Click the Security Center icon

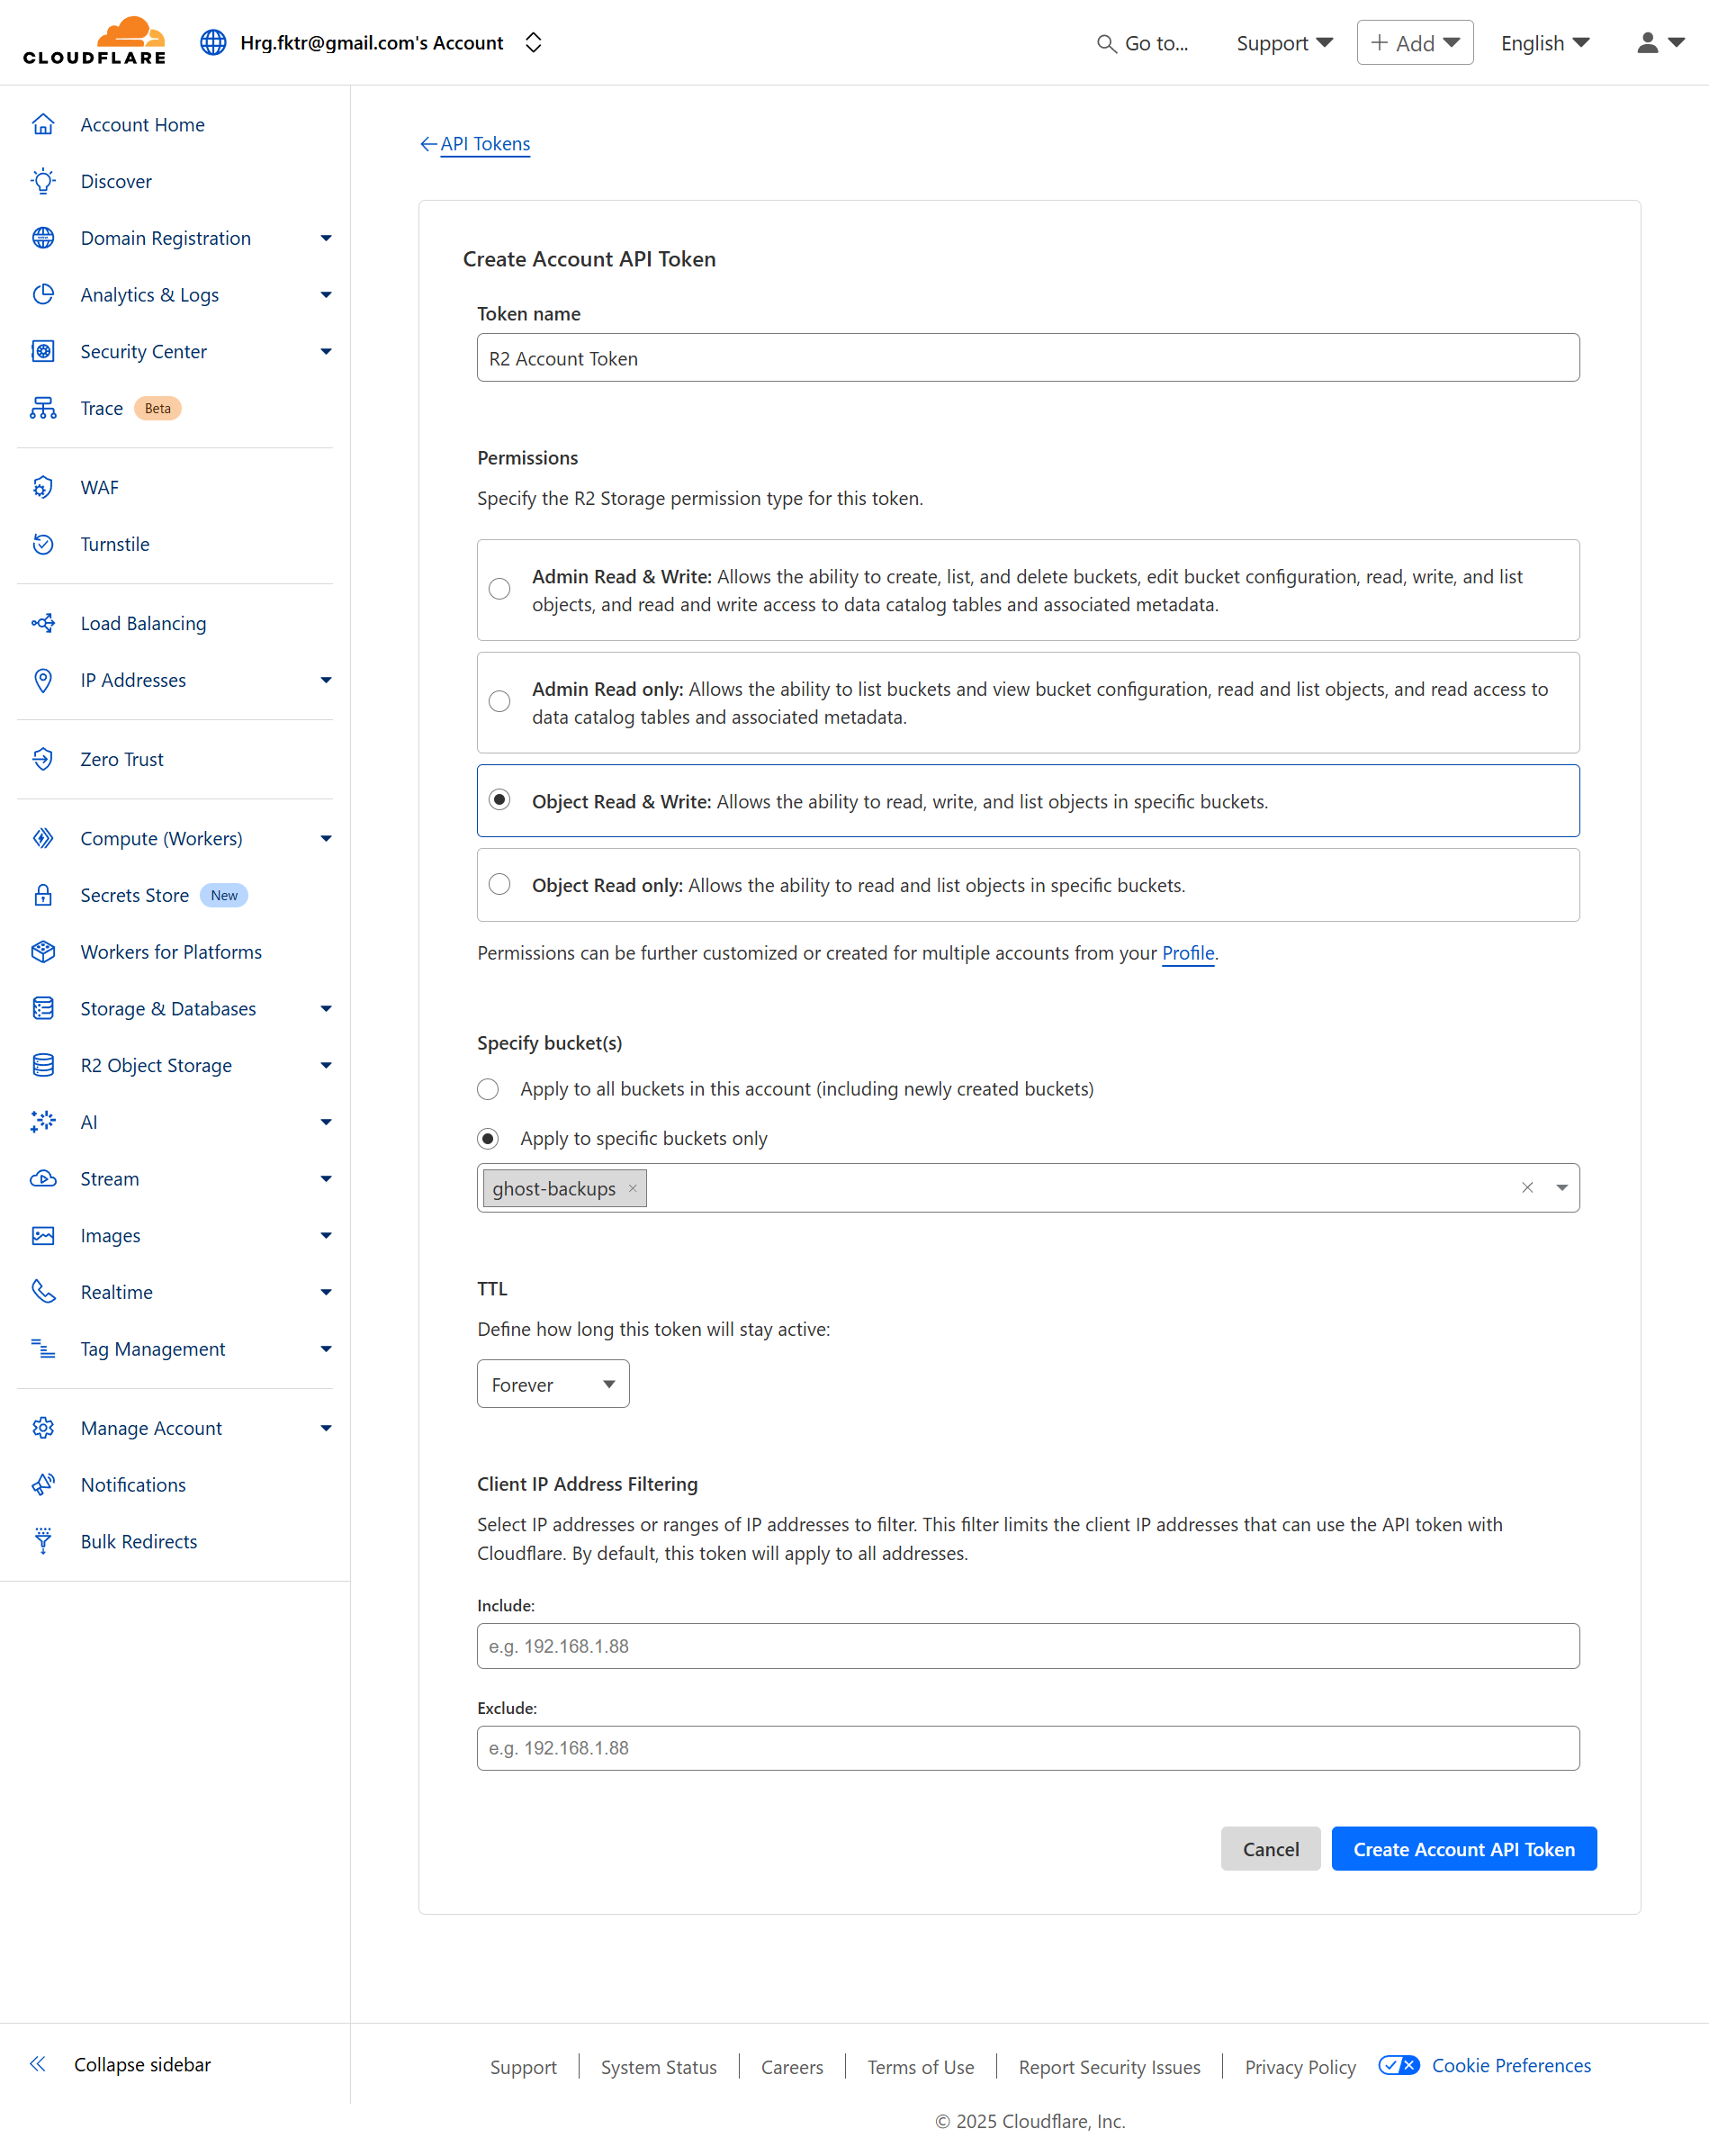[x=43, y=351]
